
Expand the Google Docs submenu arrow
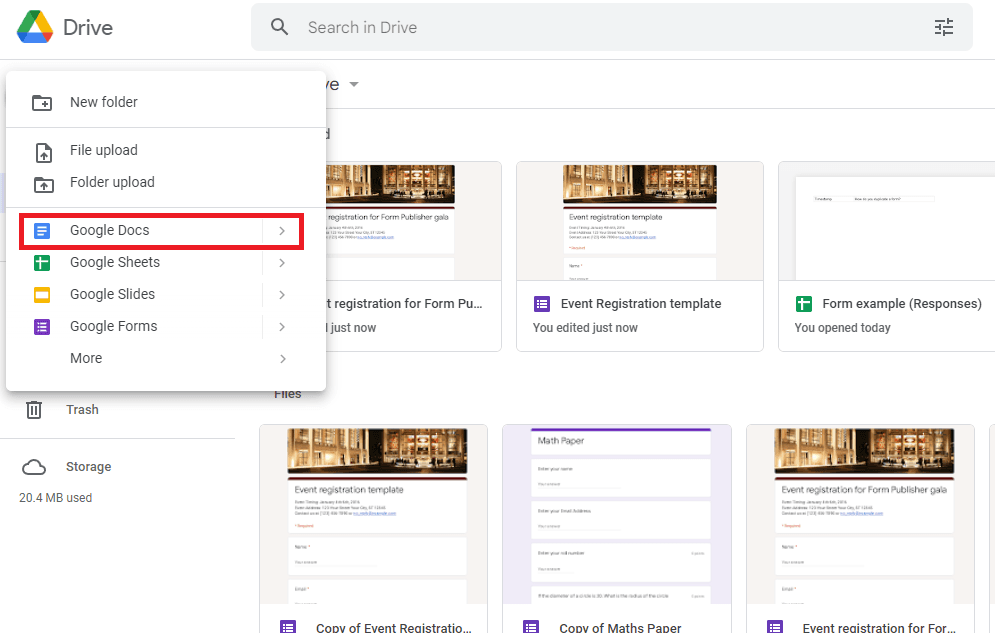pyautogui.click(x=282, y=231)
